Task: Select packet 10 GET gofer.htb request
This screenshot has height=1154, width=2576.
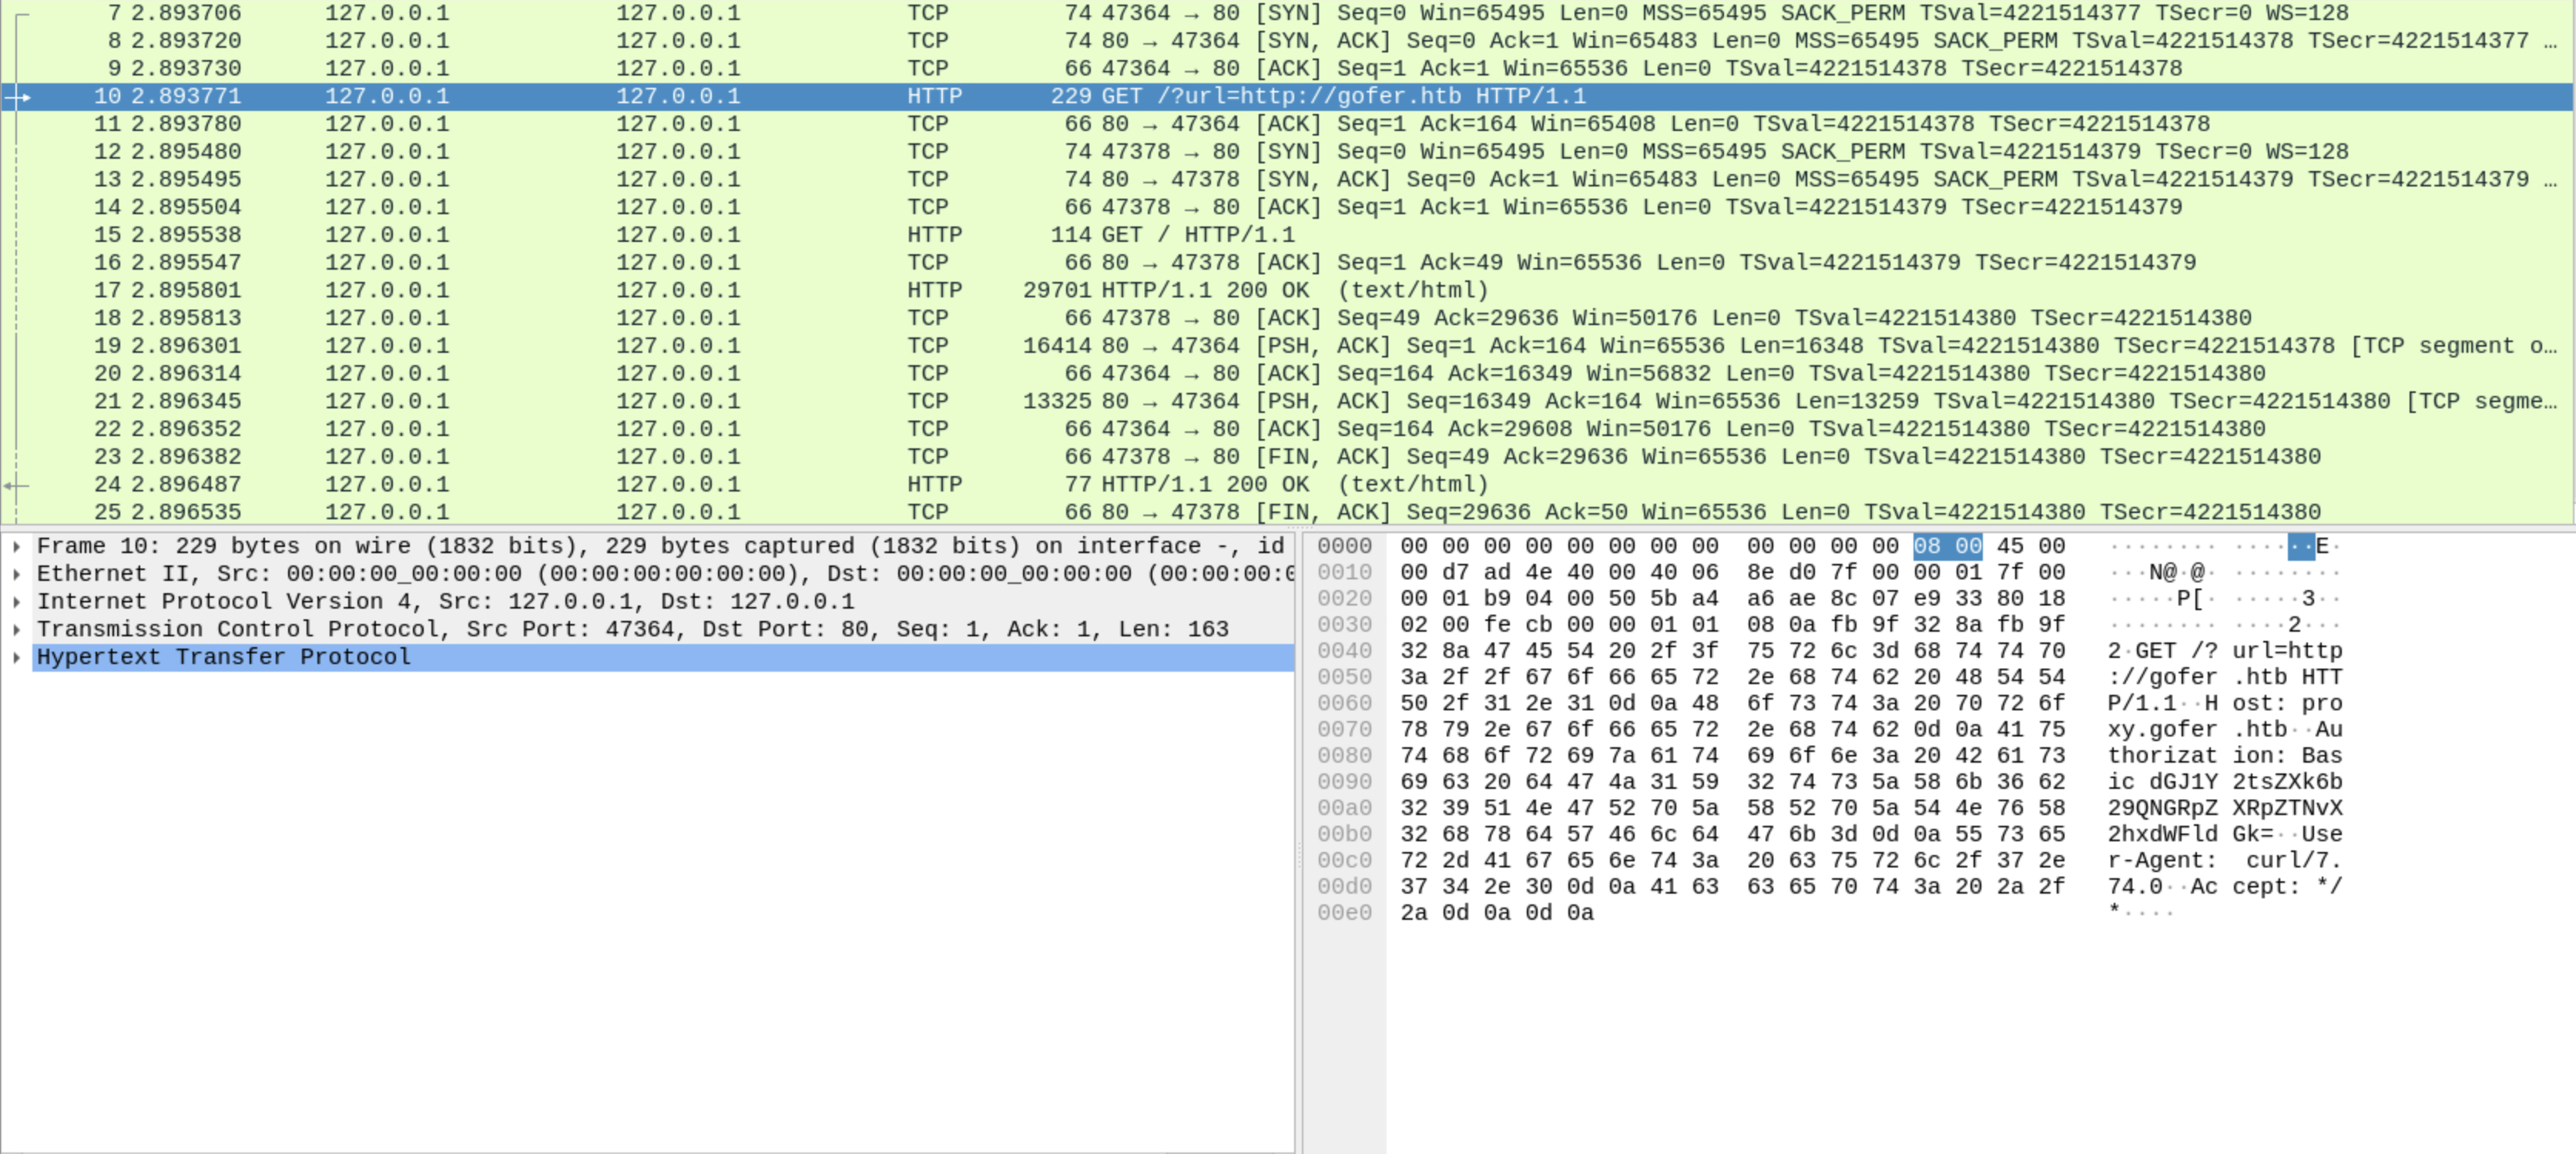Action: [1287, 97]
